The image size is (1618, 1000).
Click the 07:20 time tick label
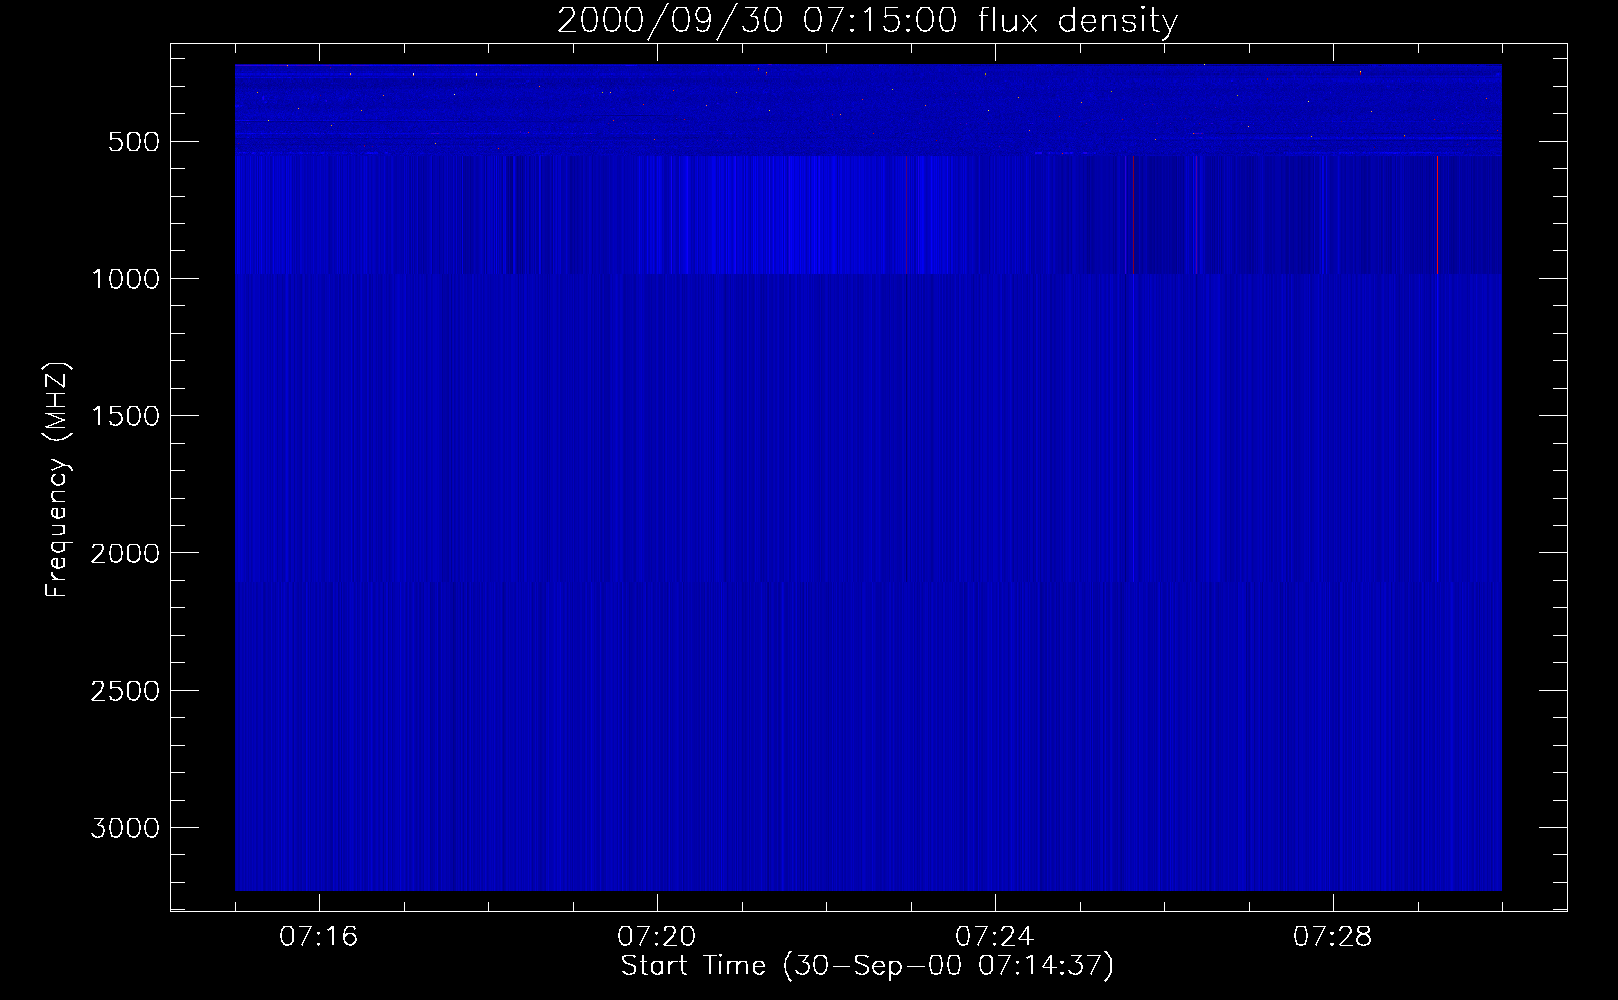click(656, 937)
